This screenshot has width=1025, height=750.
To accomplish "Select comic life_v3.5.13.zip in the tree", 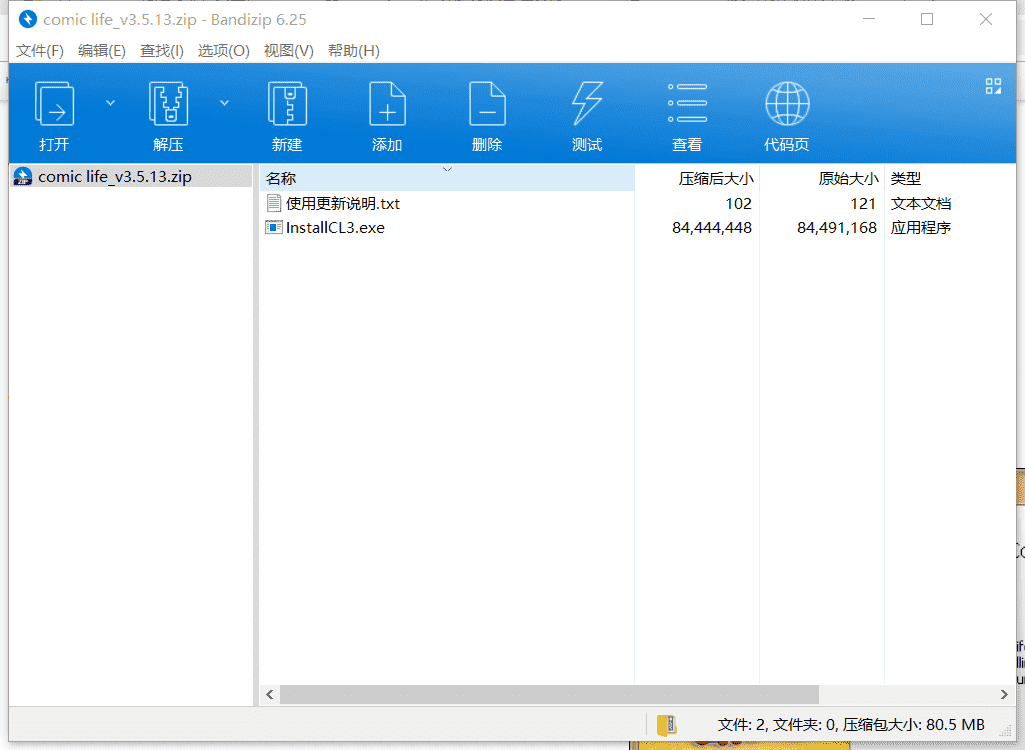I will tap(131, 177).
